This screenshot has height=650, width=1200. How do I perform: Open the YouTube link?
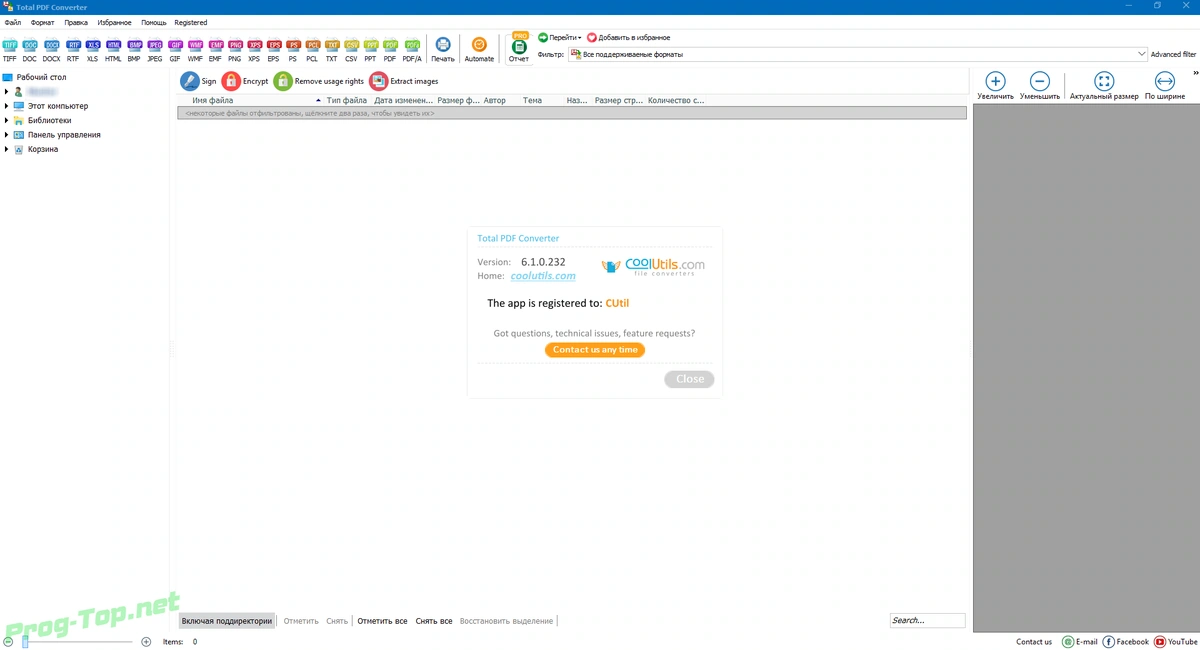point(1175,642)
